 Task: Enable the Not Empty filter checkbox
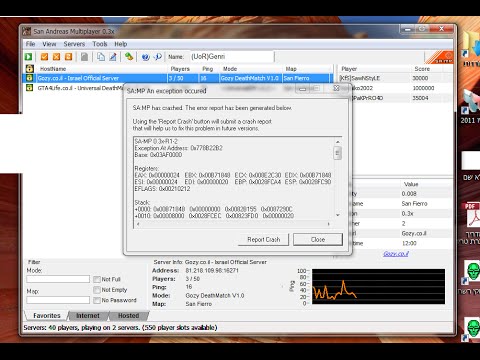coord(97,290)
